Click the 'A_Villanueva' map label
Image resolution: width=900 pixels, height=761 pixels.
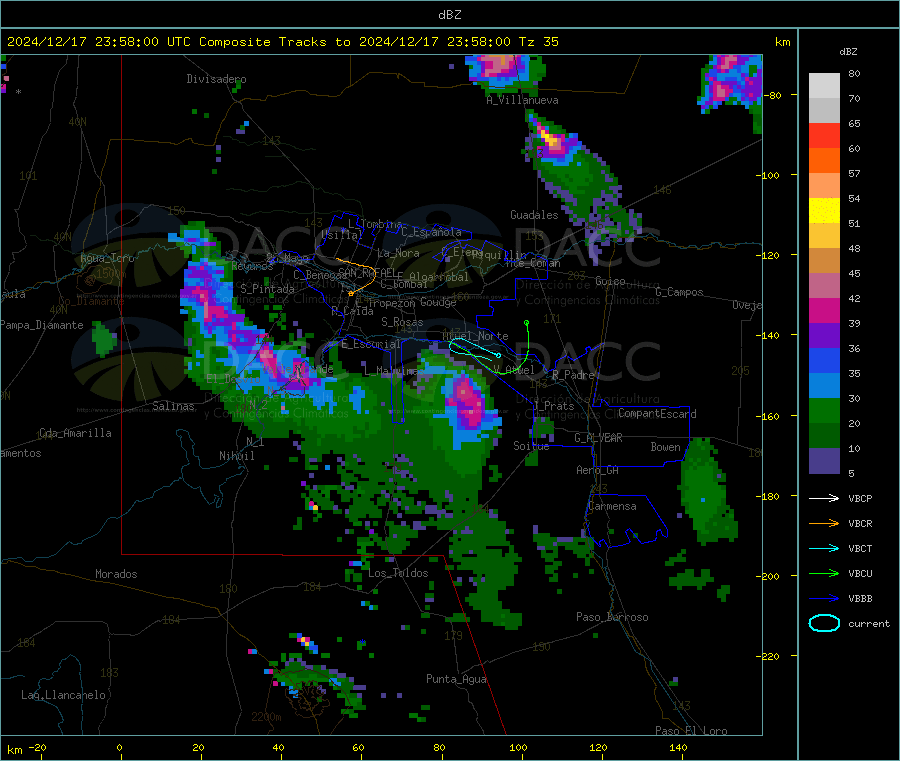pyautogui.click(x=522, y=100)
